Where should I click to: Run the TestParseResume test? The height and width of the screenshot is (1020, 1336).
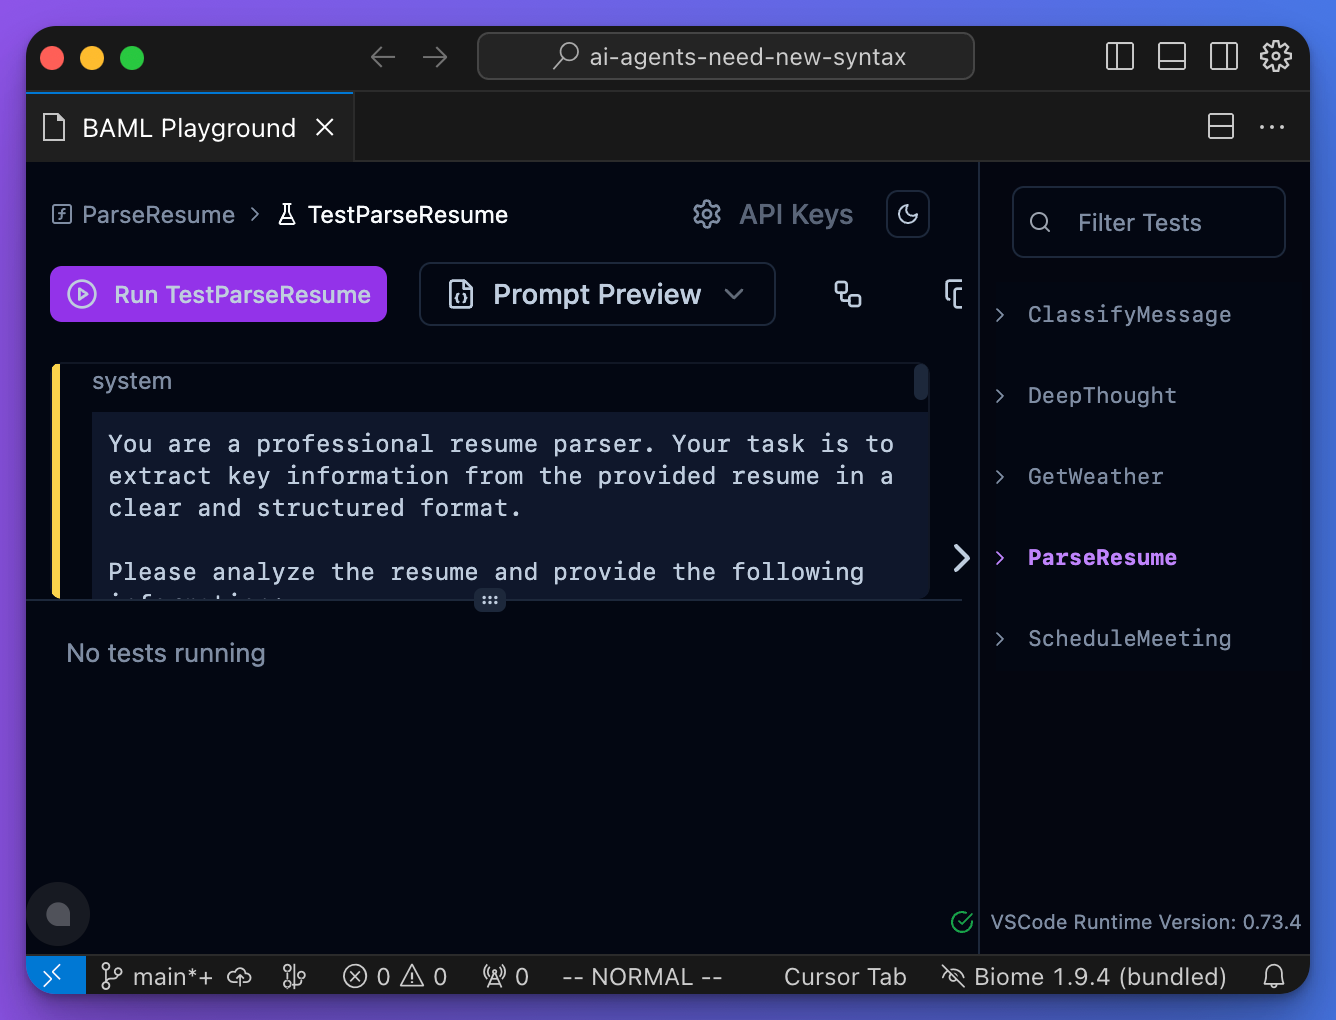219,294
